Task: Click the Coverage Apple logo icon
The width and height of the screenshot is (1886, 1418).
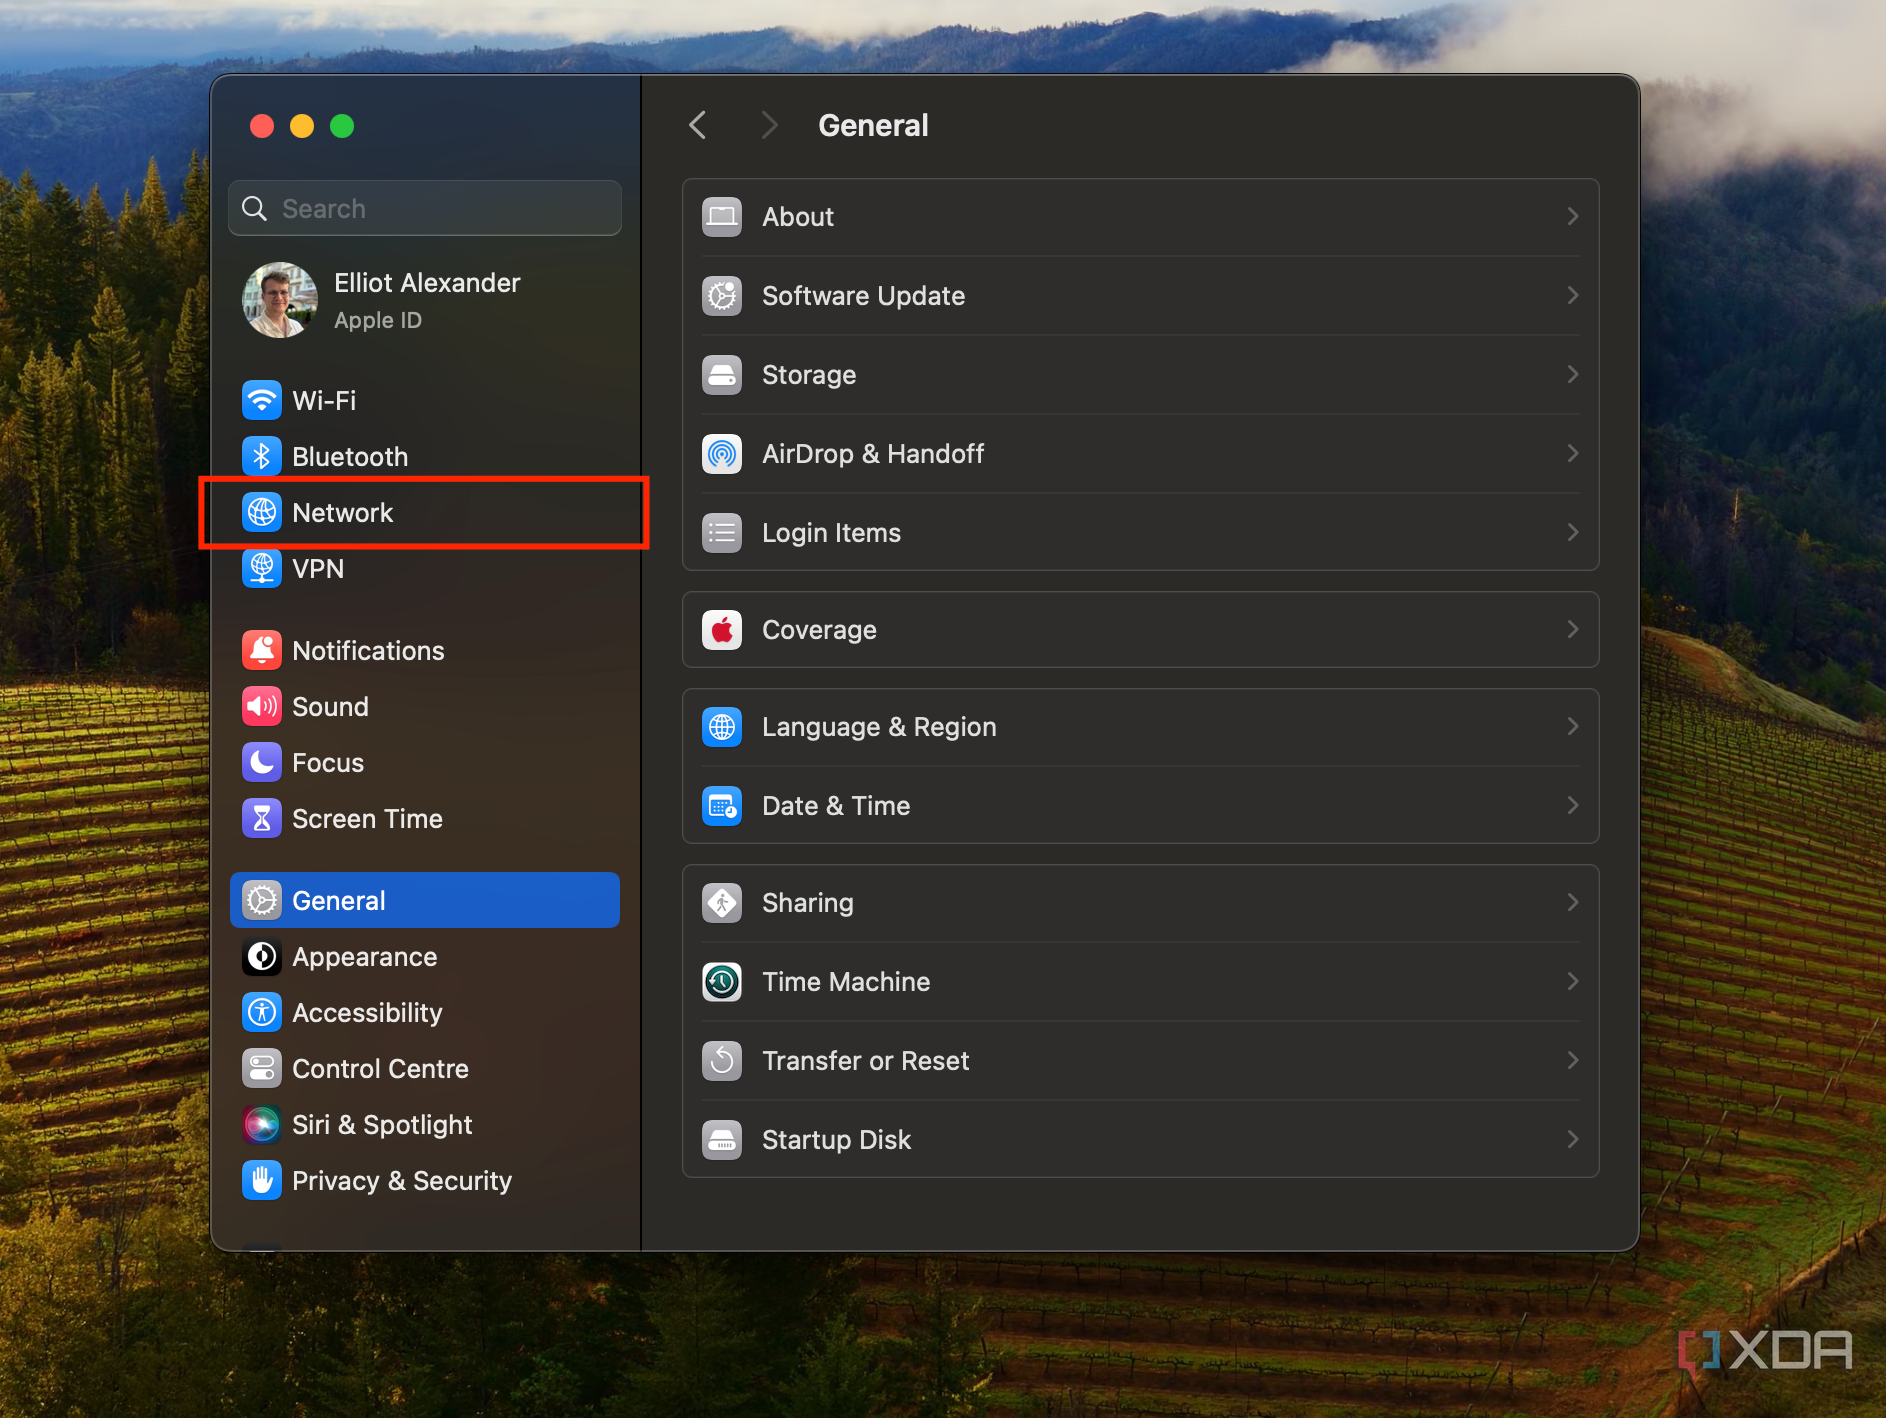Action: 722,630
